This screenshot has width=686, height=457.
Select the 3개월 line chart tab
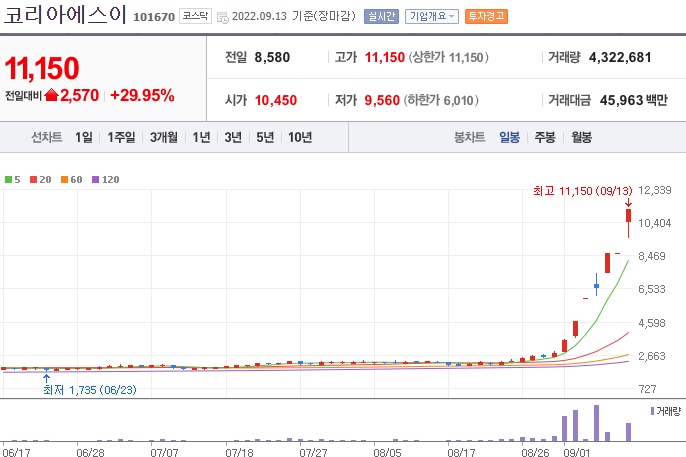tap(164, 137)
